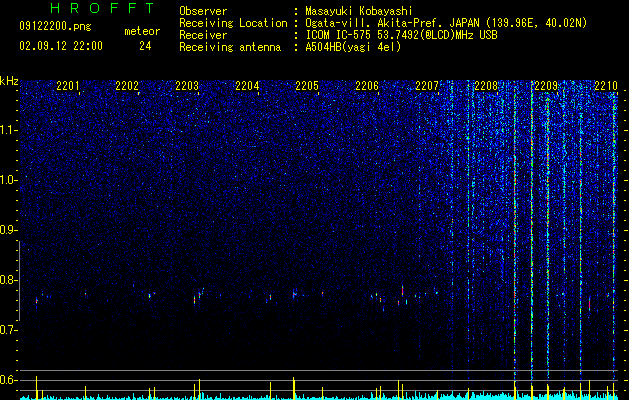Viewport: 629px width, 400px height.
Task: Click the 2210 time marker
Action: pos(606,86)
